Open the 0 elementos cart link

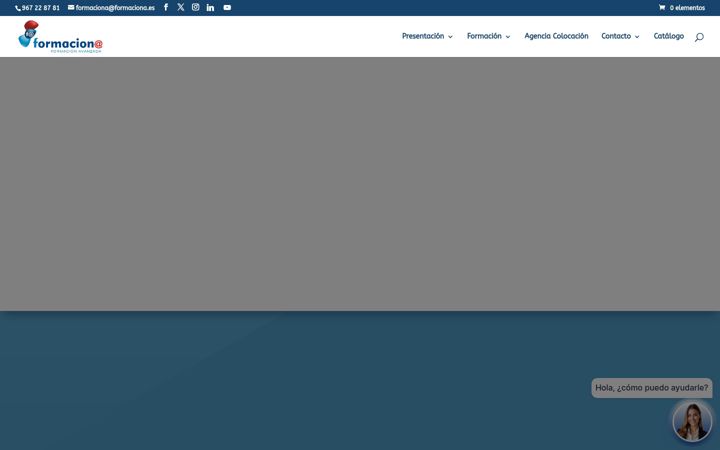pyautogui.click(x=682, y=8)
